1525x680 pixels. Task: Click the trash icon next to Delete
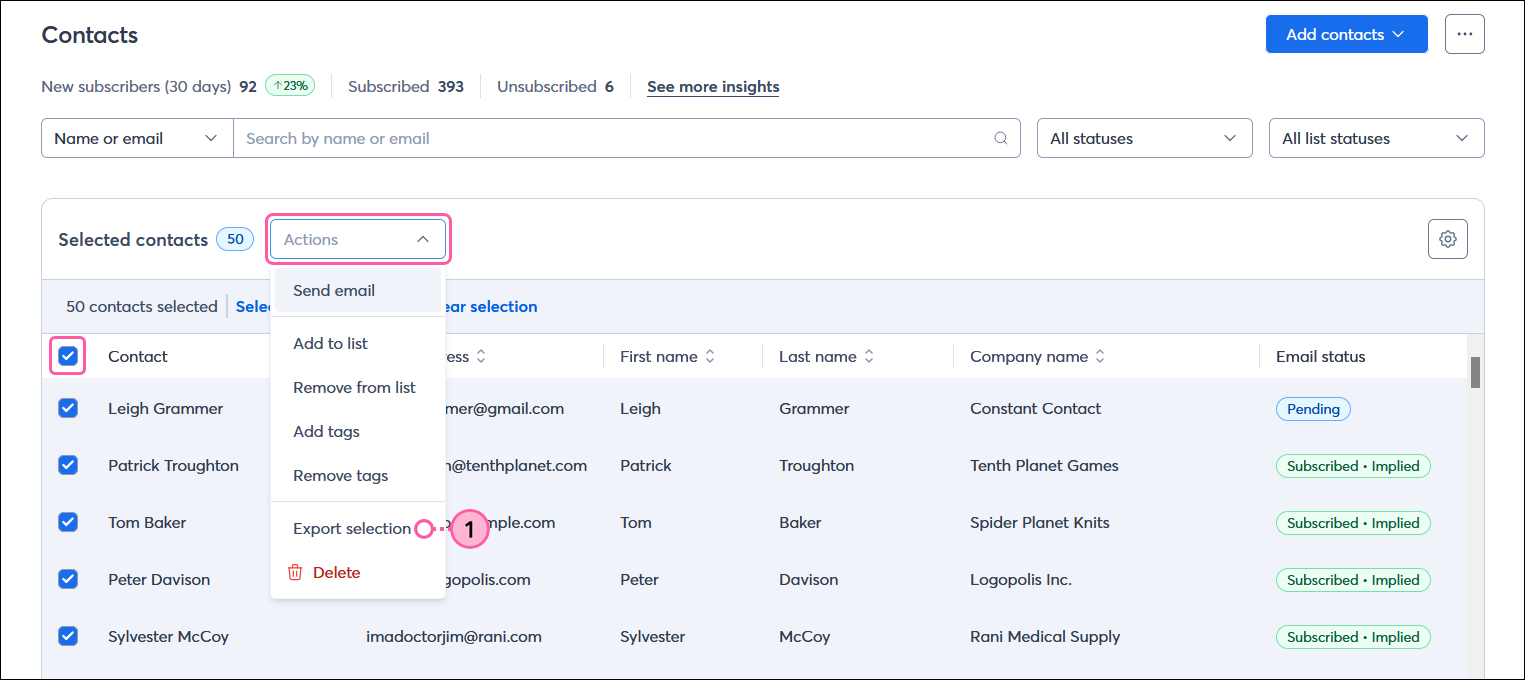[x=296, y=571]
